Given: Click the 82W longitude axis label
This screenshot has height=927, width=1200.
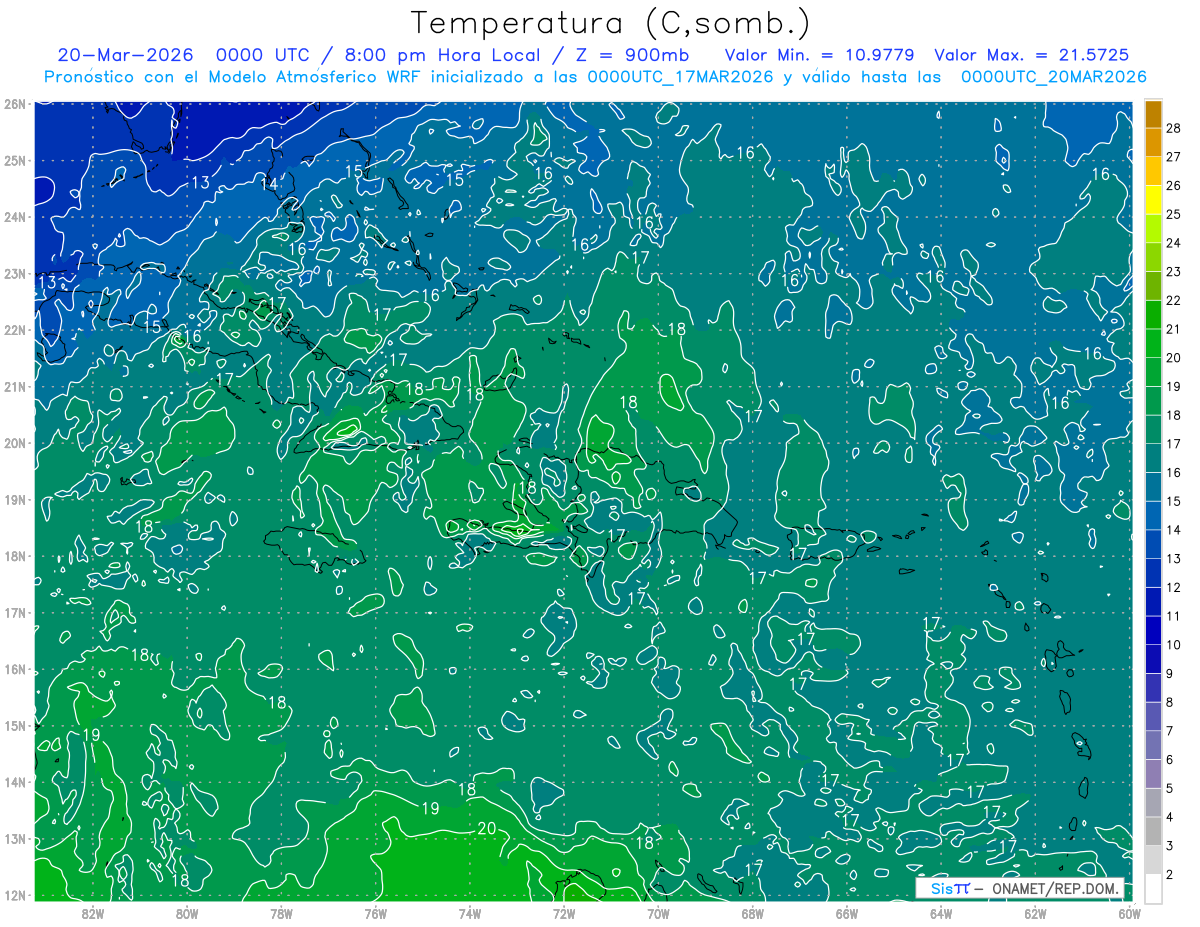Looking at the screenshot, I should [93, 913].
